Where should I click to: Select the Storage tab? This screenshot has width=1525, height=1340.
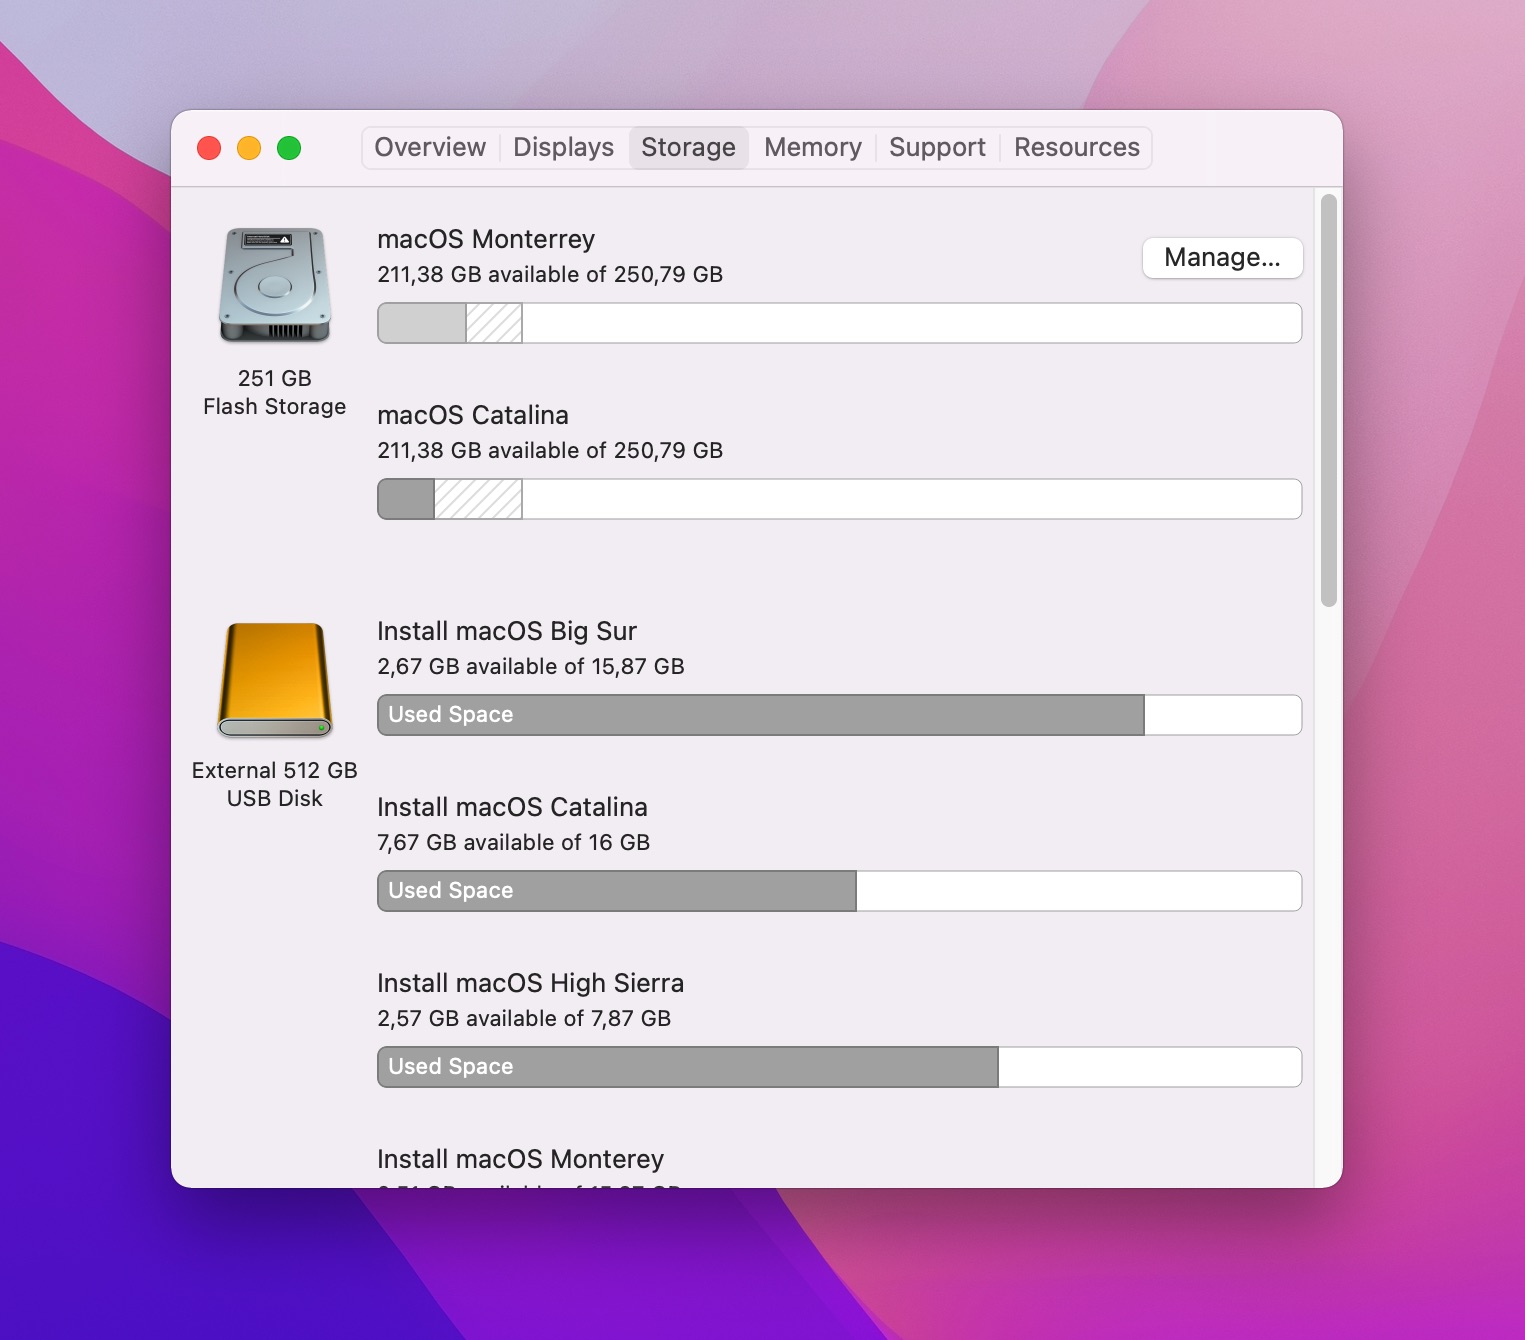coord(688,148)
